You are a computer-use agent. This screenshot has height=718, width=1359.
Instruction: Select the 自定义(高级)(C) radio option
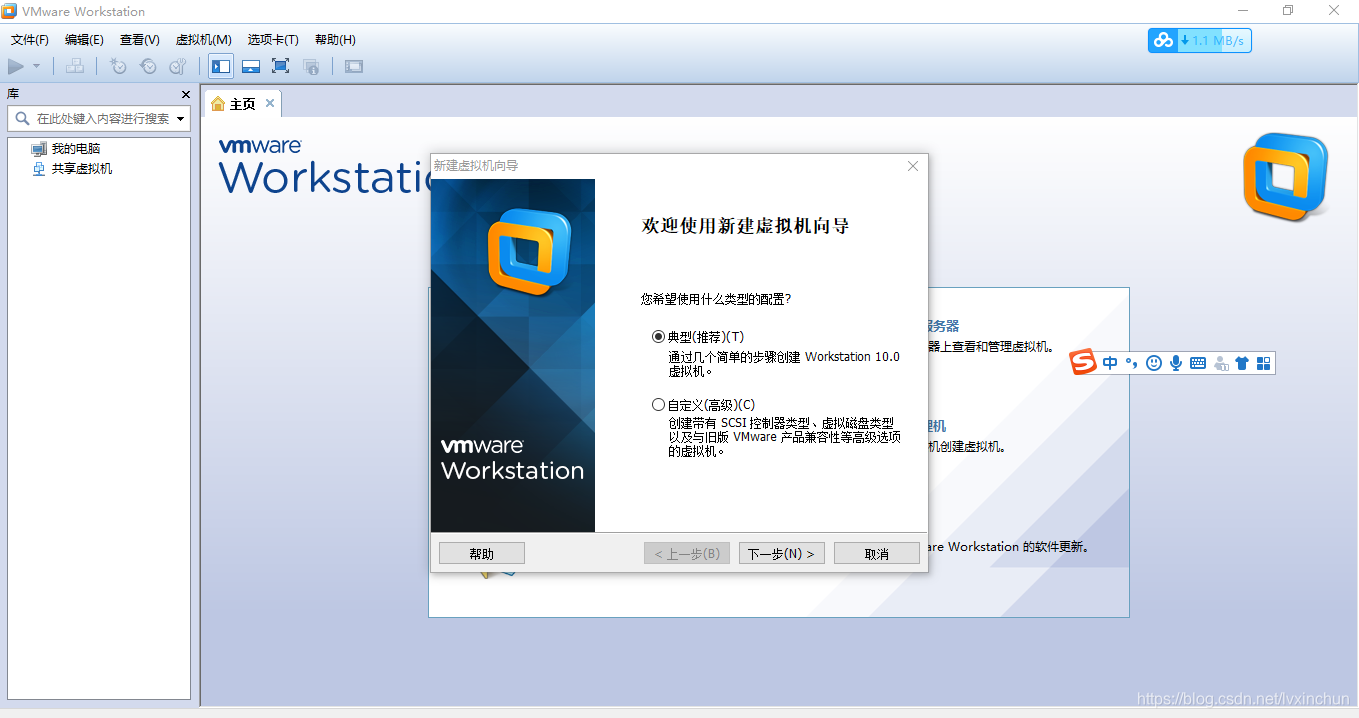pyautogui.click(x=658, y=405)
